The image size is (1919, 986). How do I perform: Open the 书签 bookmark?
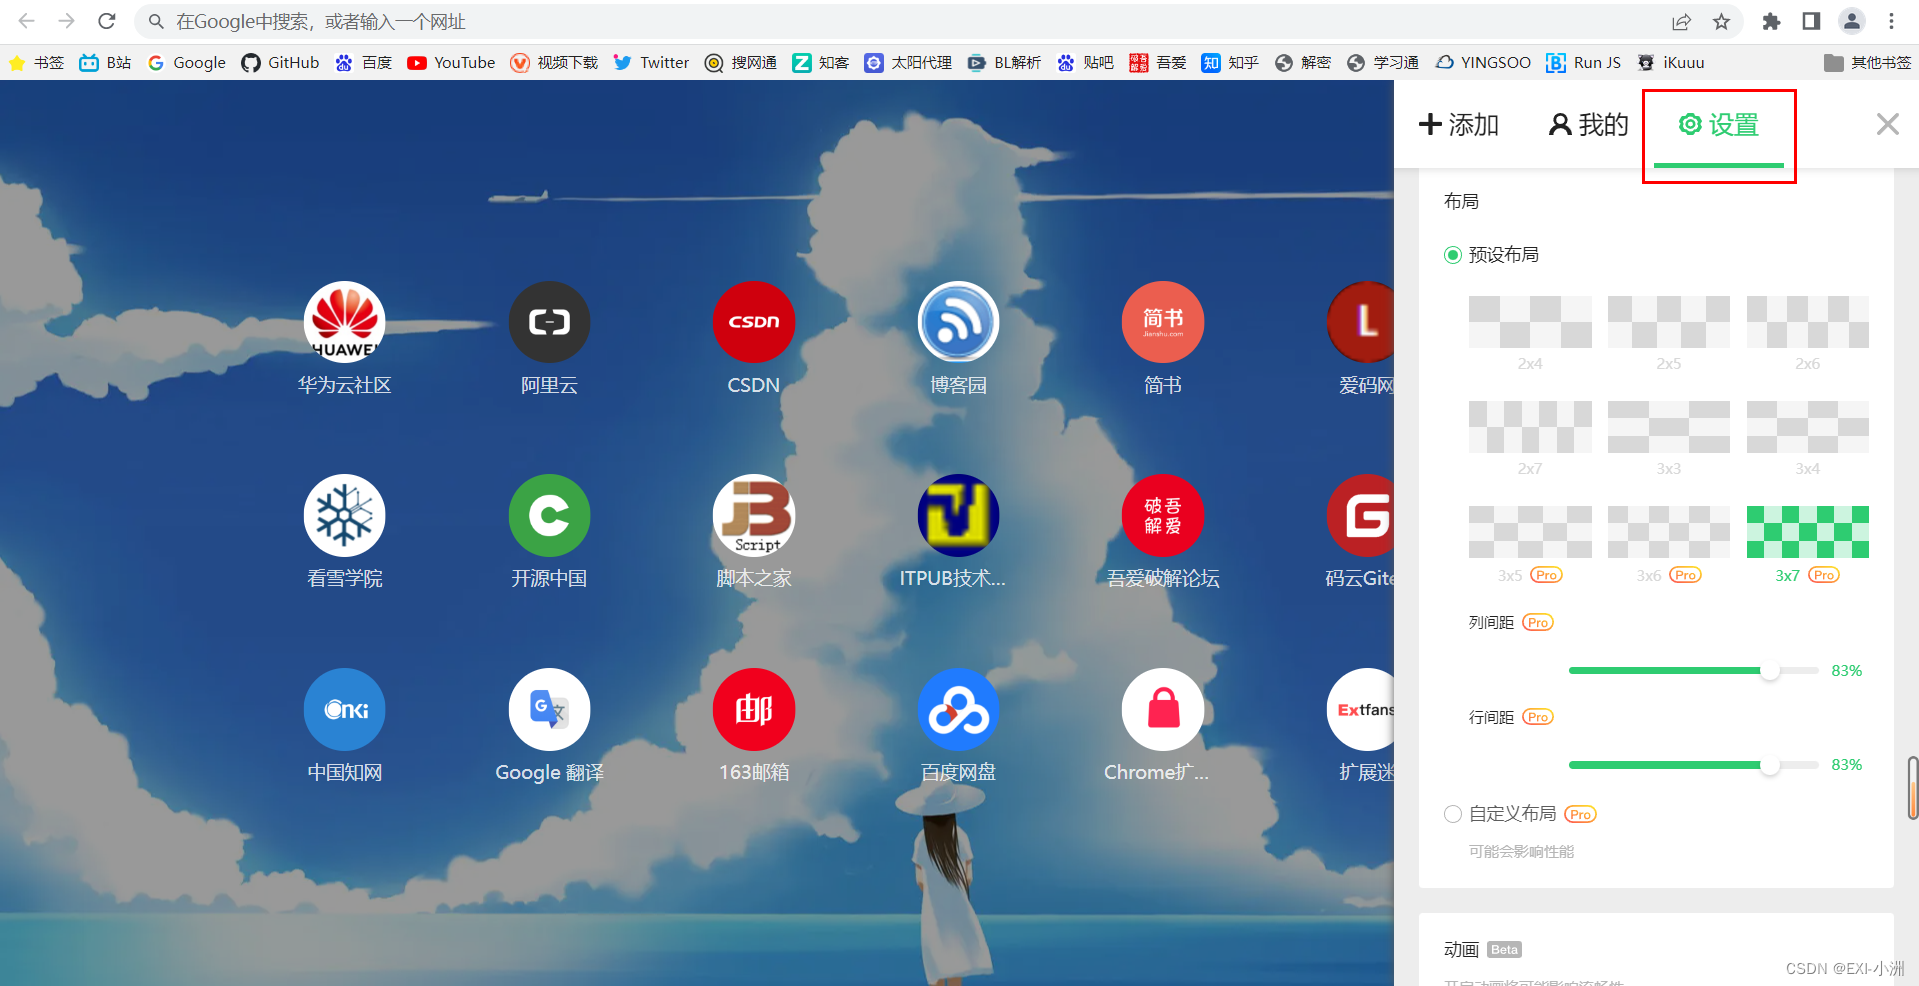point(37,62)
